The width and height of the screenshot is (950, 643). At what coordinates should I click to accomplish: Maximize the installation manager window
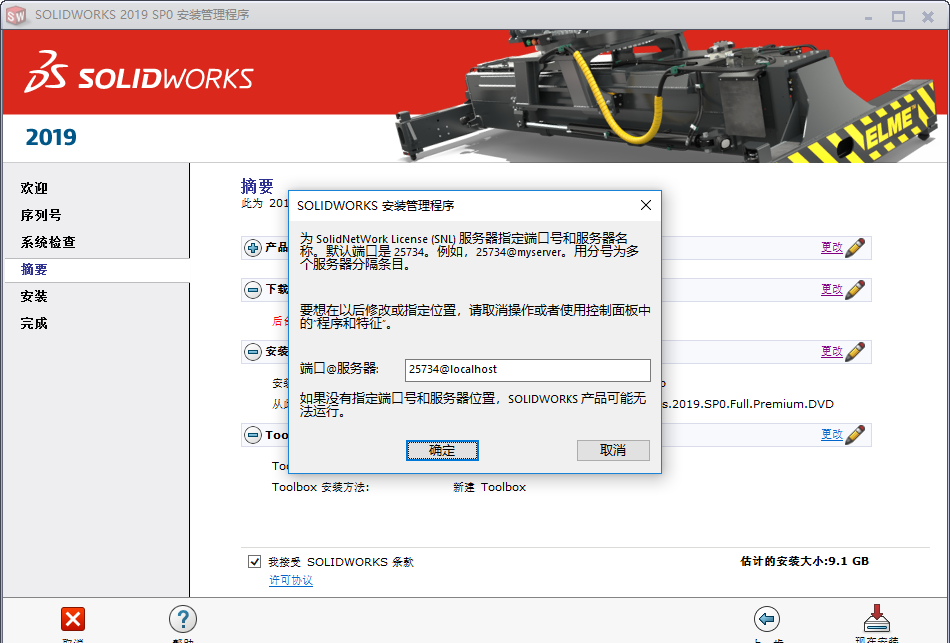(899, 17)
